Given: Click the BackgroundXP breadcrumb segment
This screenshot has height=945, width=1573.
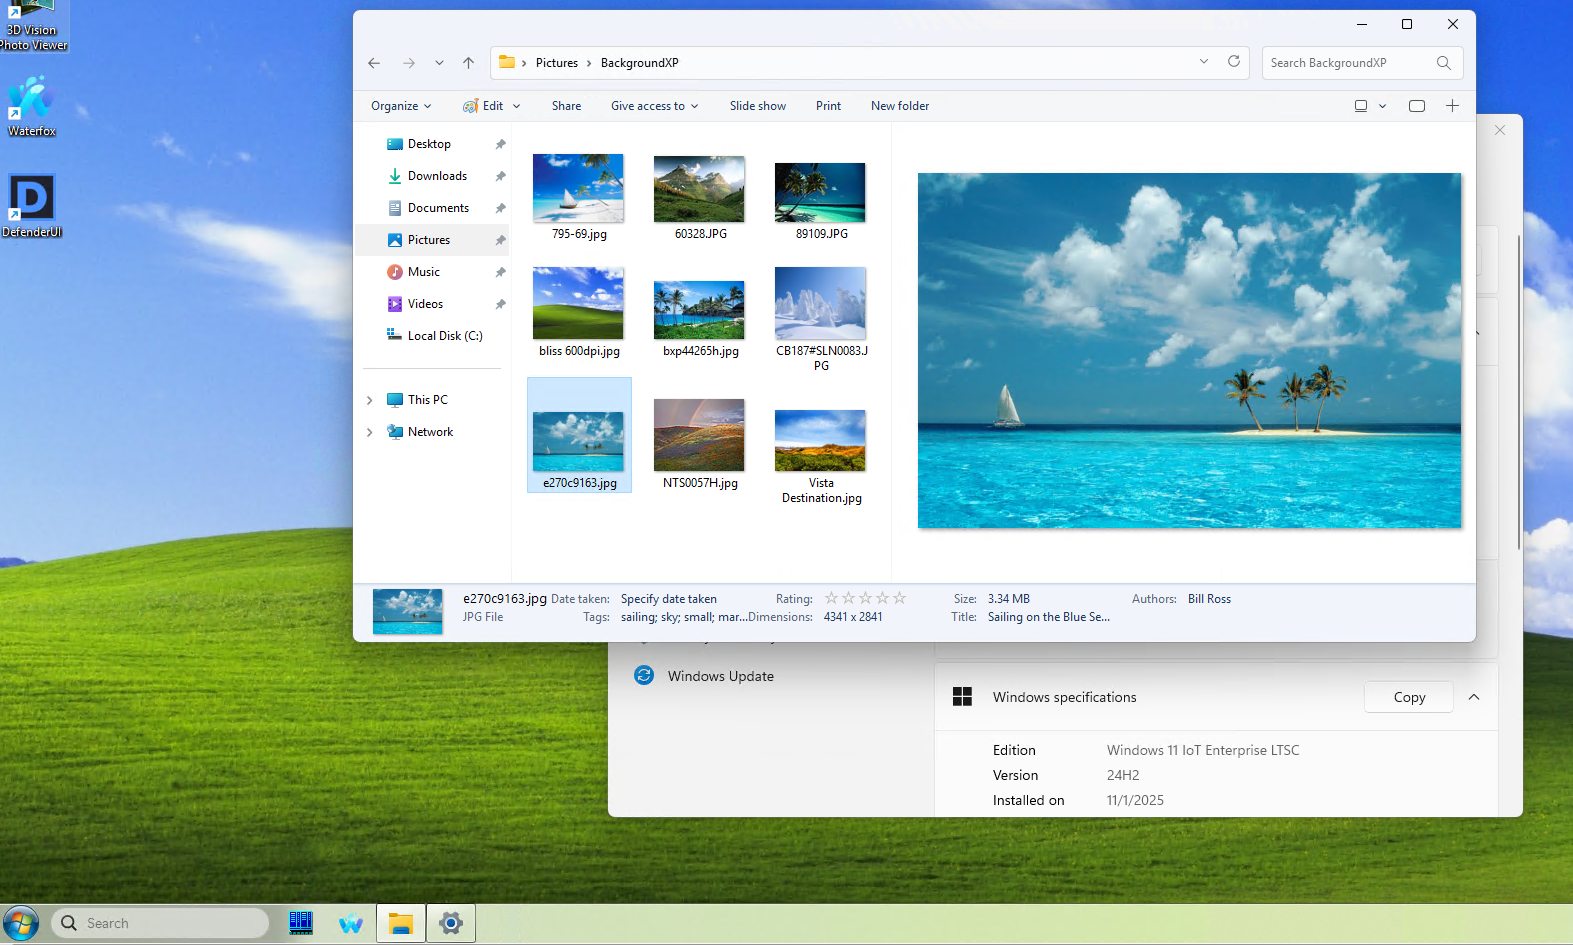Looking at the screenshot, I should (640, 63).
